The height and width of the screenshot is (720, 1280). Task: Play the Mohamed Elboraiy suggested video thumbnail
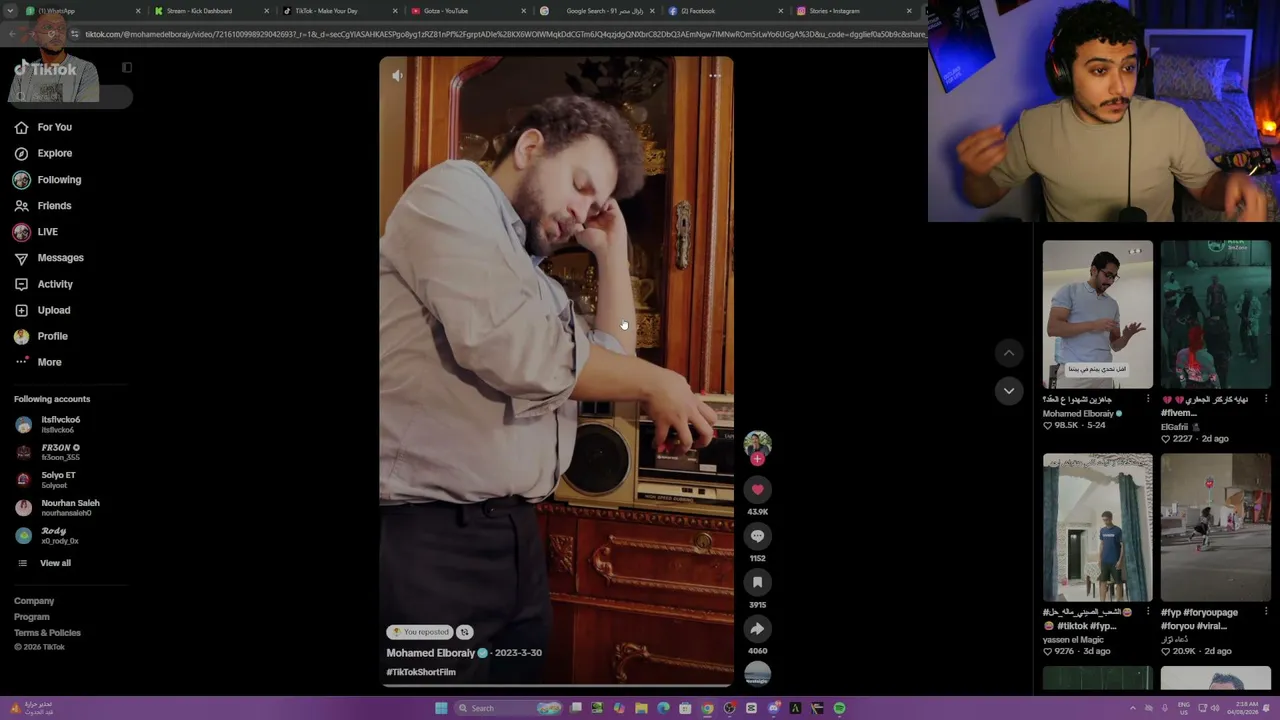pyautogui.click(x=1097, y=314)
